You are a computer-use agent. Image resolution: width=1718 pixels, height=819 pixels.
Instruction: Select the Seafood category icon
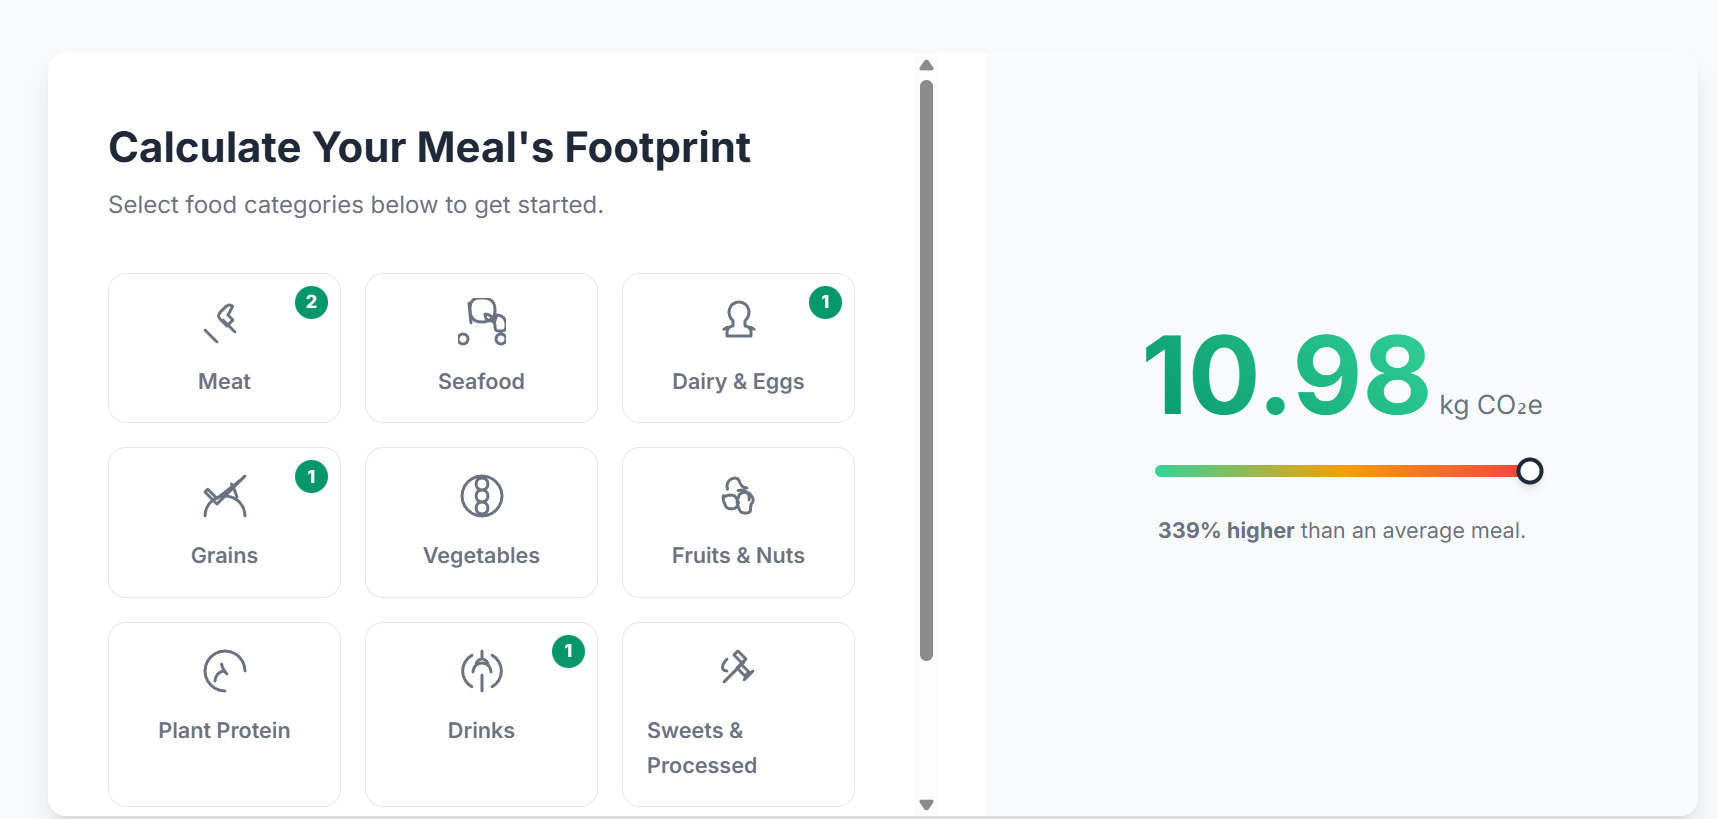coord(481,322)
